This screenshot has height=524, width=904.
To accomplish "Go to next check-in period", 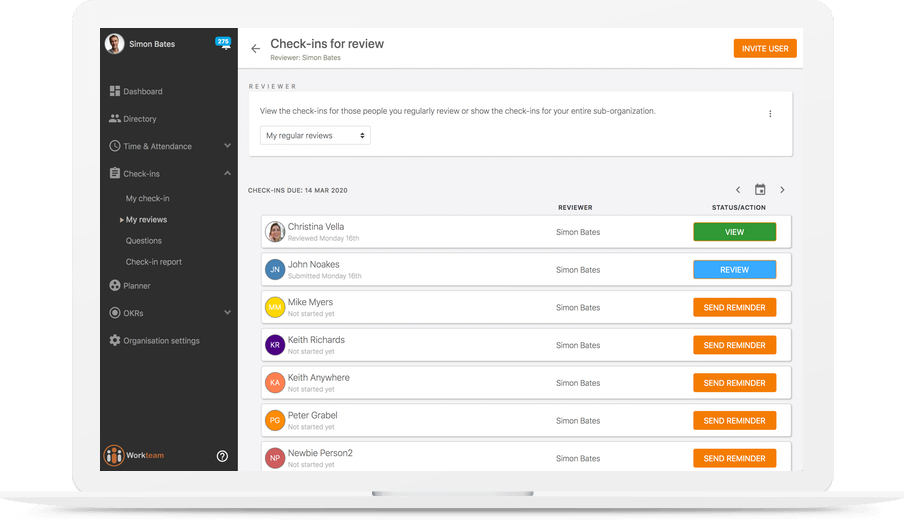I will [782, 190].
